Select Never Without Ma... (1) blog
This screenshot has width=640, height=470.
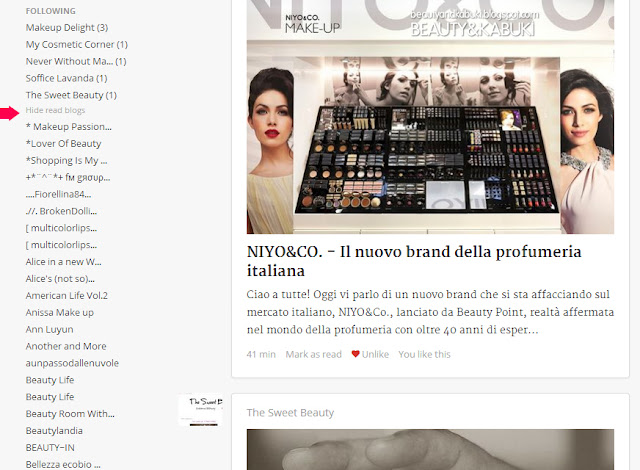76,61
